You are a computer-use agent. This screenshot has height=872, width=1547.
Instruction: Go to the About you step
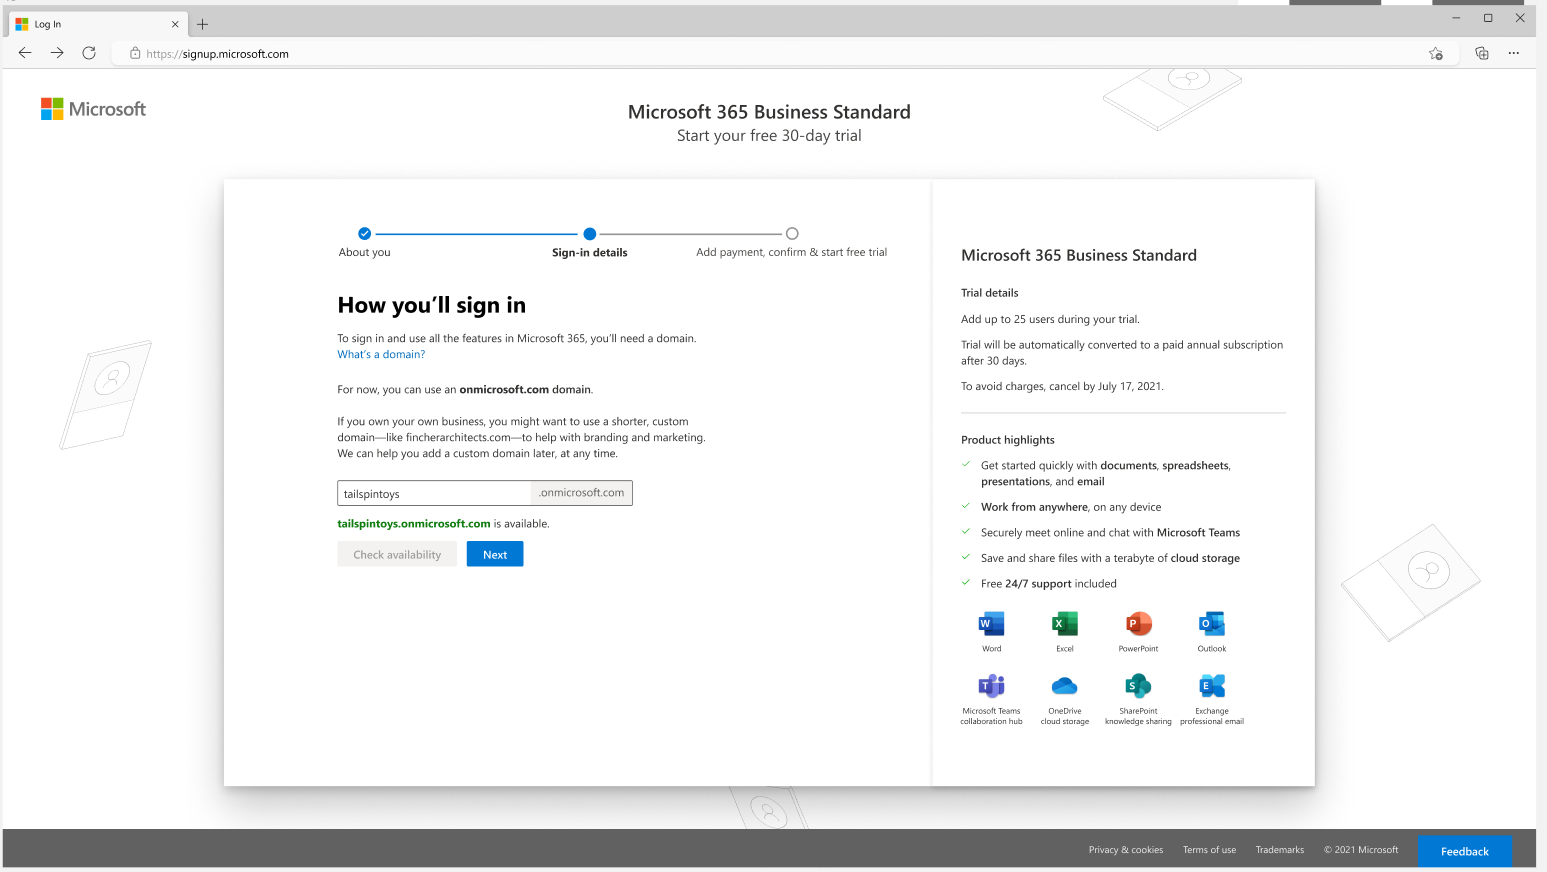(x=364, y=243)
